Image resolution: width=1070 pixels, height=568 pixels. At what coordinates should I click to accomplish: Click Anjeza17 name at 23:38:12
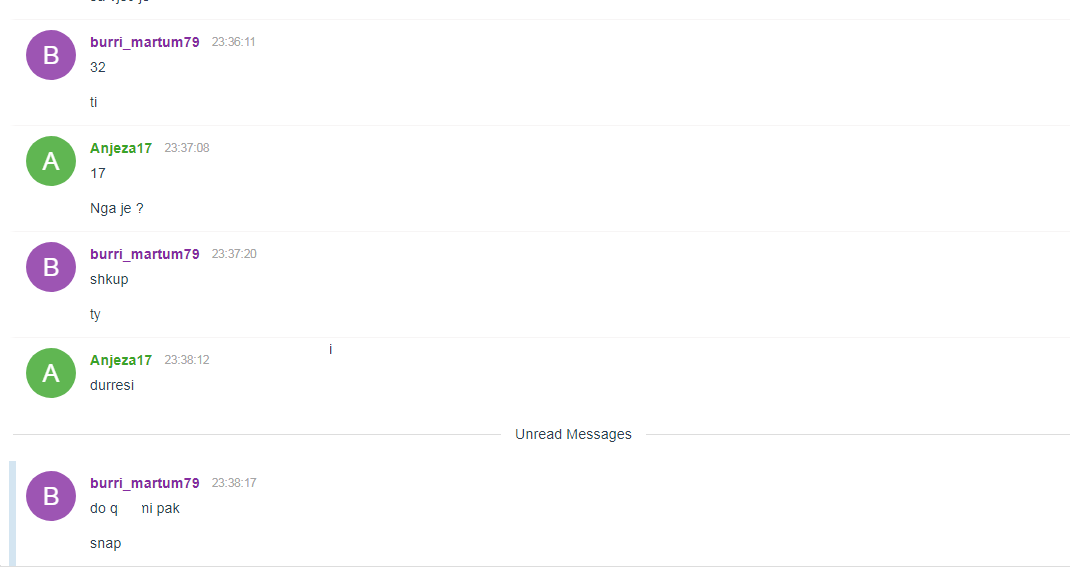[x=121, y=360]
